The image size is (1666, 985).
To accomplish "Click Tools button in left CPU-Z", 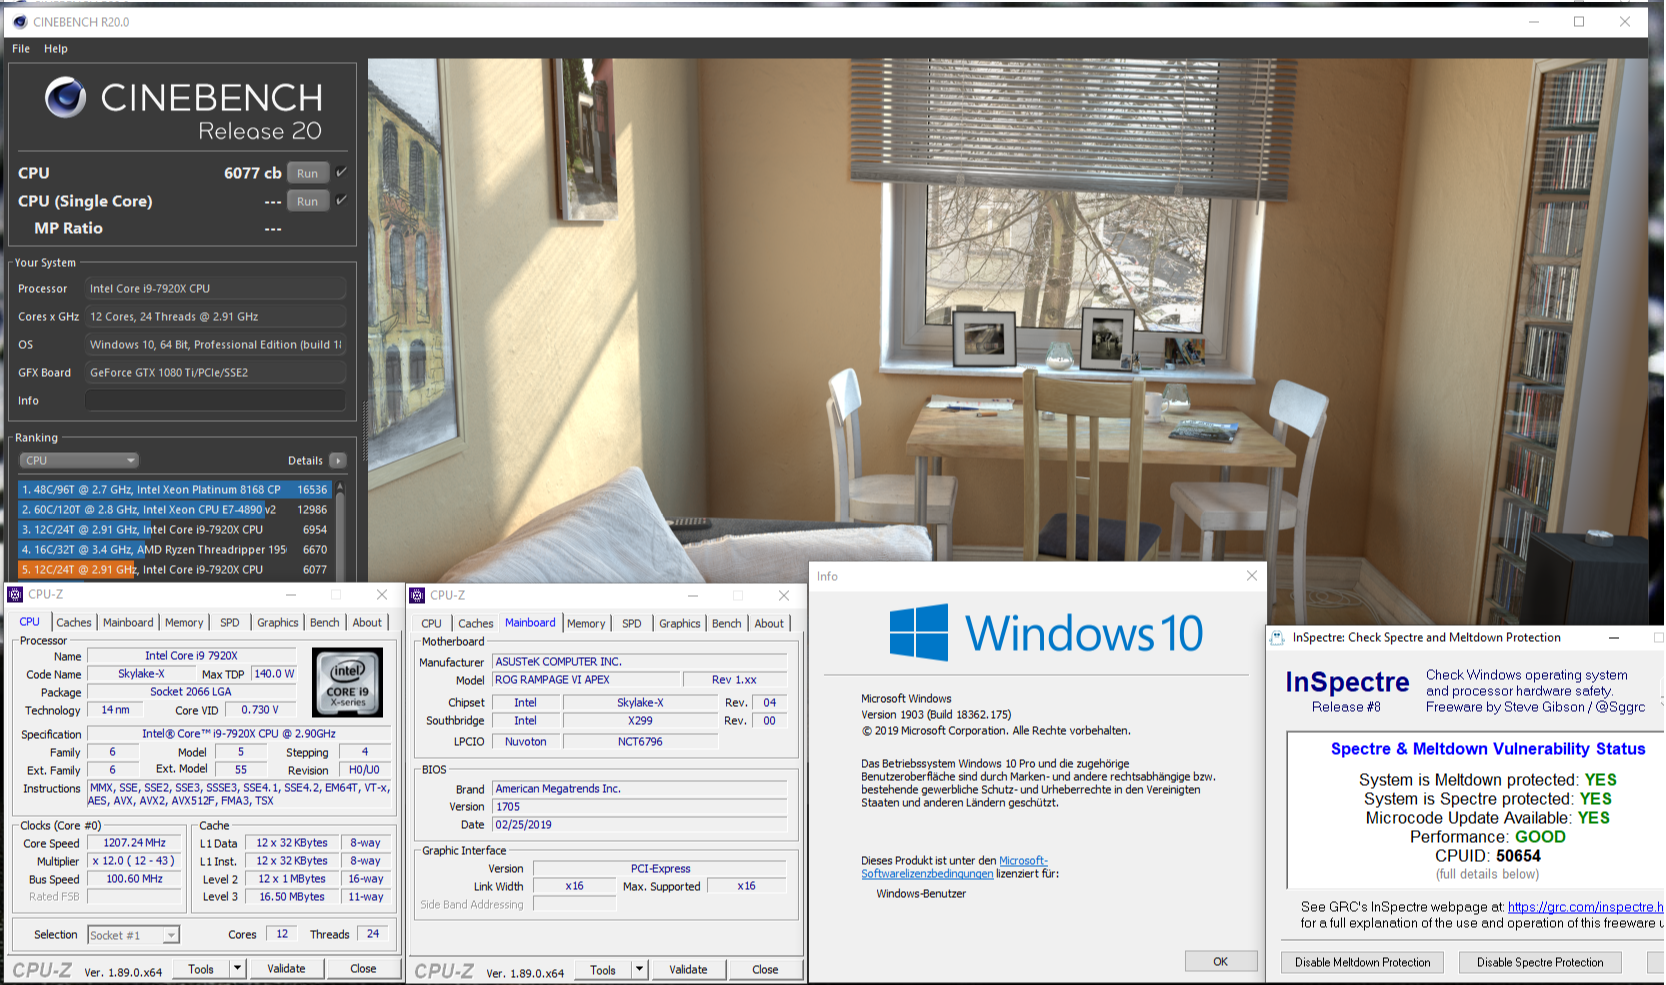I will 201,968.
